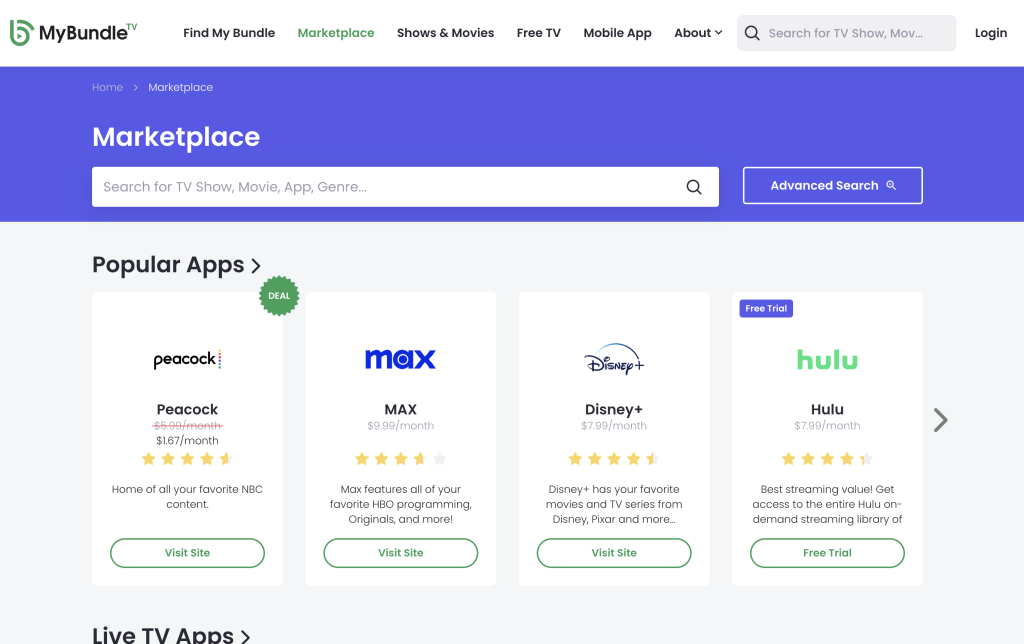
Task: Click Home in the breadcrumb
Action: coord(108,88)
